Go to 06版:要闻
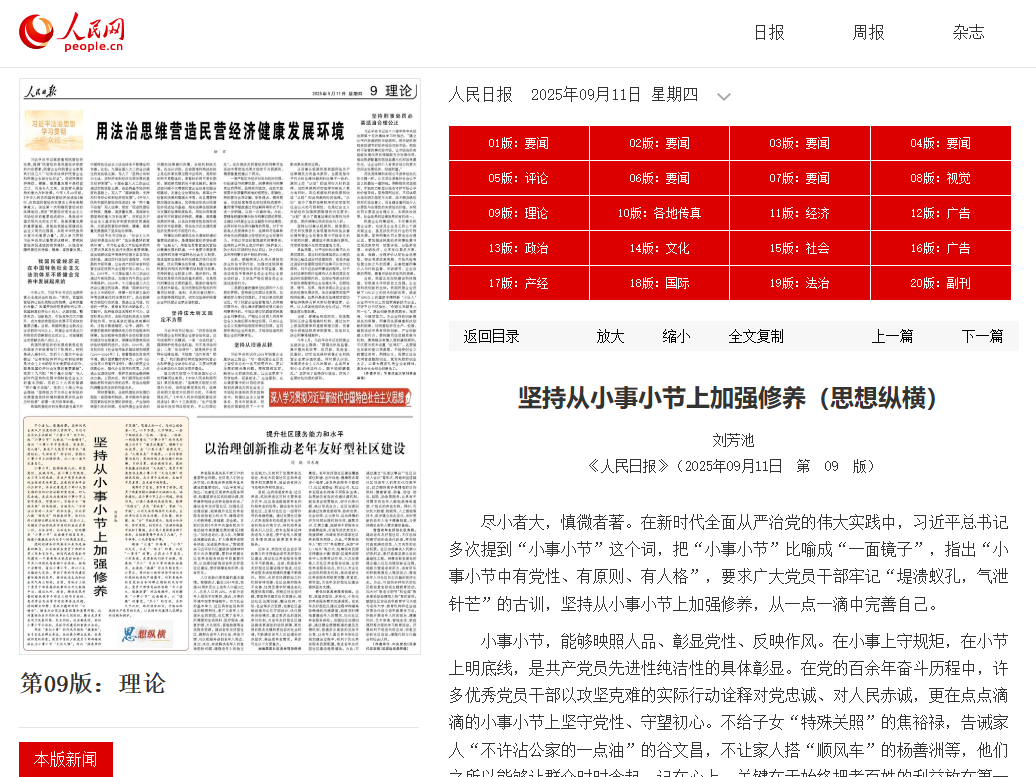 click(659, 178)
